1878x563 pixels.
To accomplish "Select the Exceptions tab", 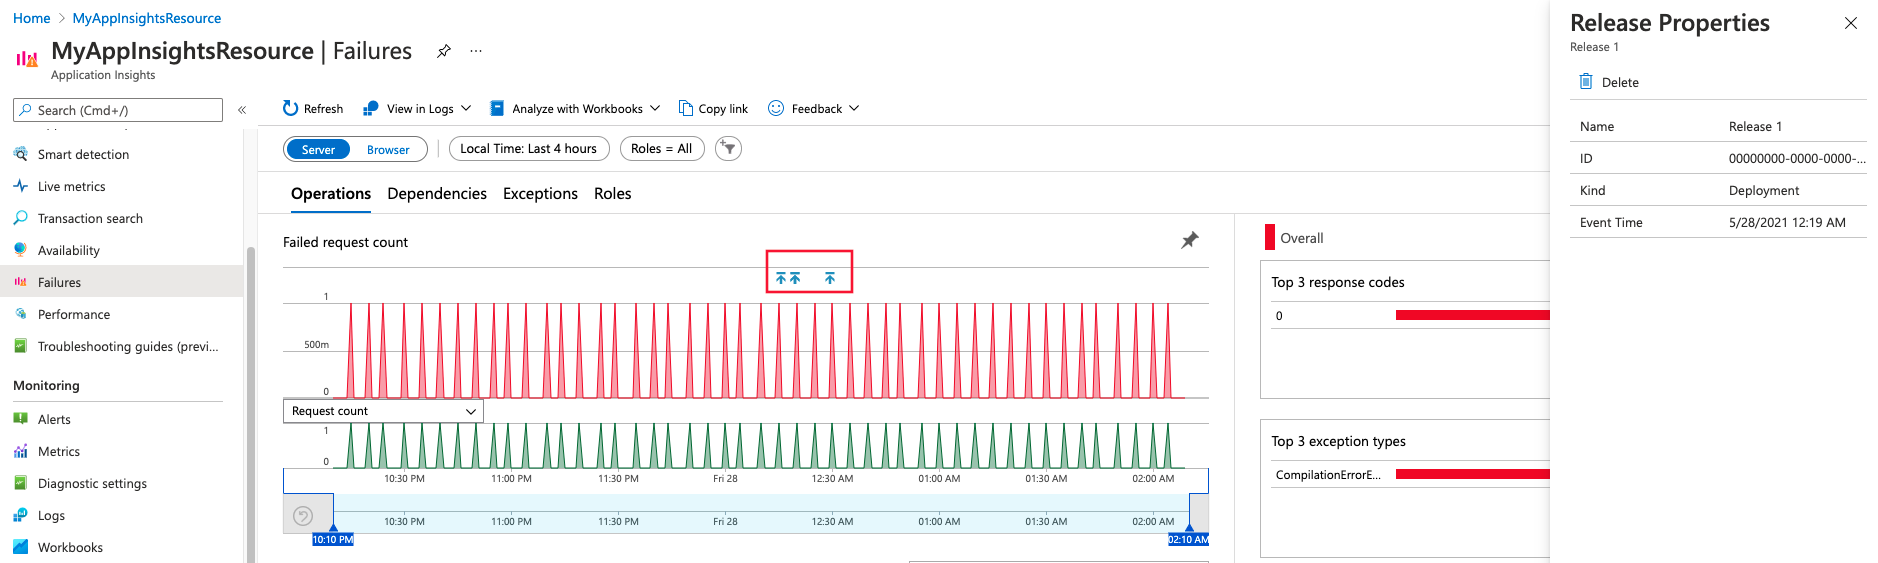I will pyautogui.click(x=540, y=193).
